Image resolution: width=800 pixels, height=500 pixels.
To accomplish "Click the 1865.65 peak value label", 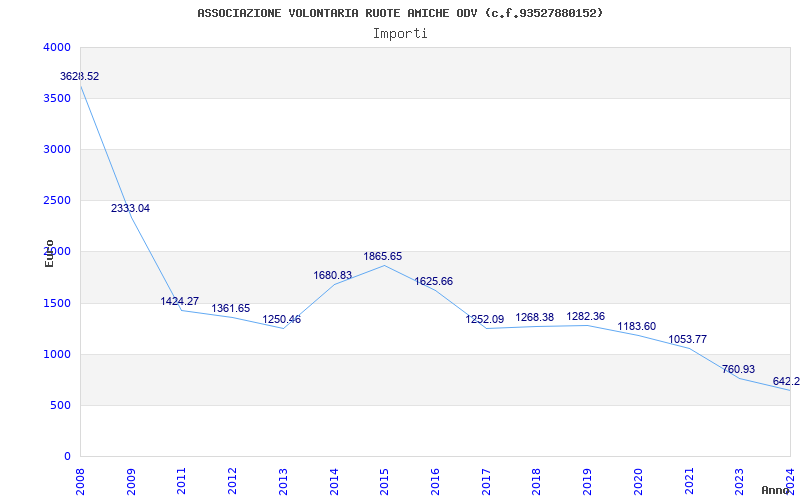I will (x=383, y=257).
